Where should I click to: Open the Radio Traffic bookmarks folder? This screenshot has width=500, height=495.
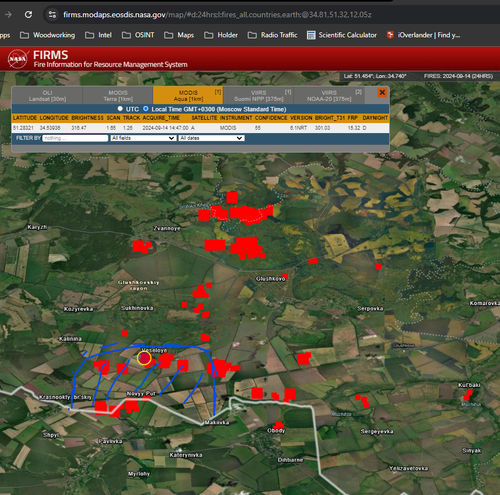tap(272, 35)
